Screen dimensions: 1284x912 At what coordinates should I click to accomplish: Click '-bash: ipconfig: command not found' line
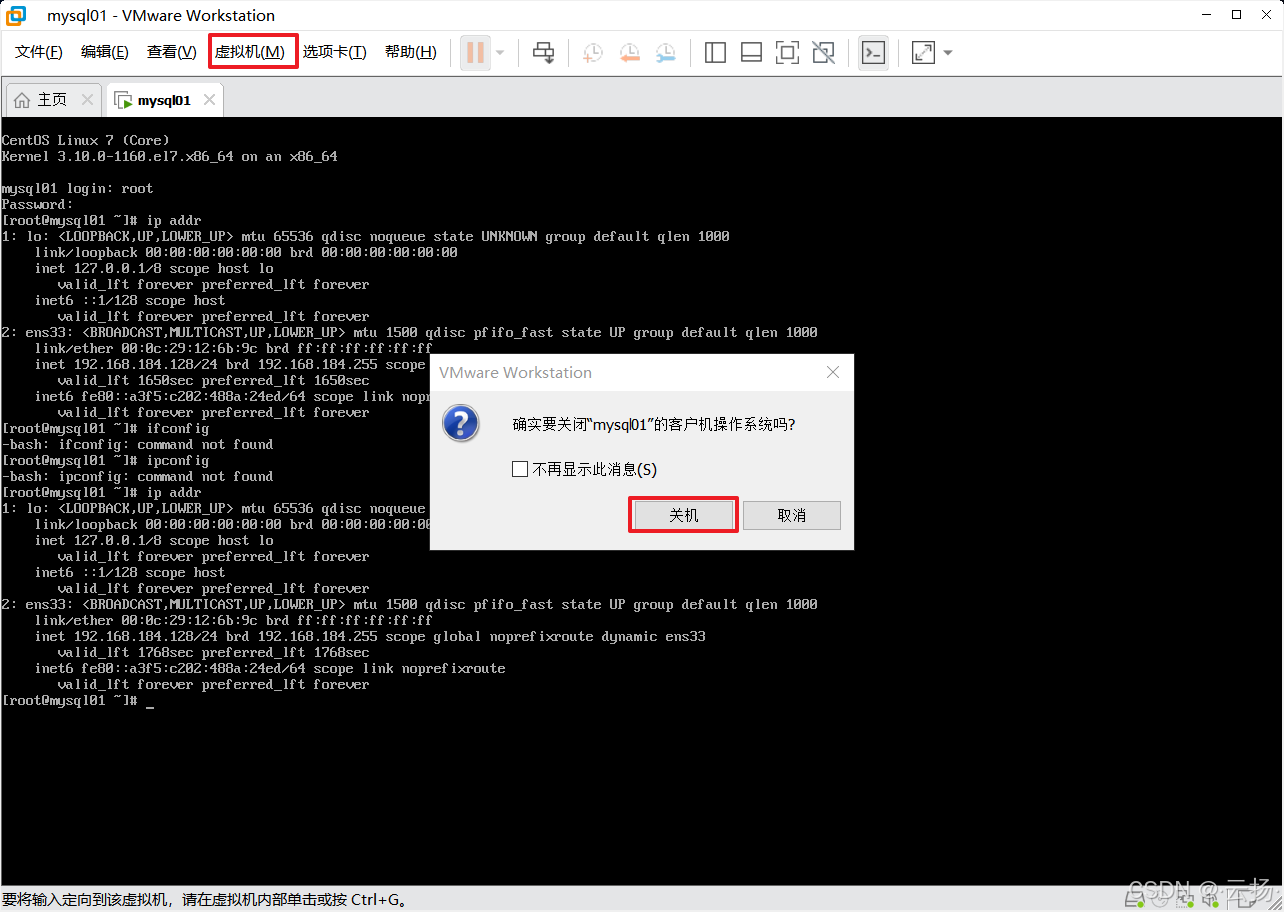pos(138,476)
